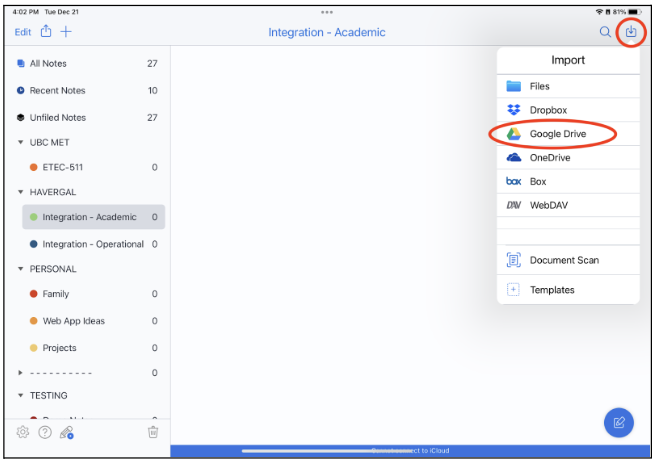Select the ETEC-511 subject
This screenshot has width=654, height=462.
[93, 167]
